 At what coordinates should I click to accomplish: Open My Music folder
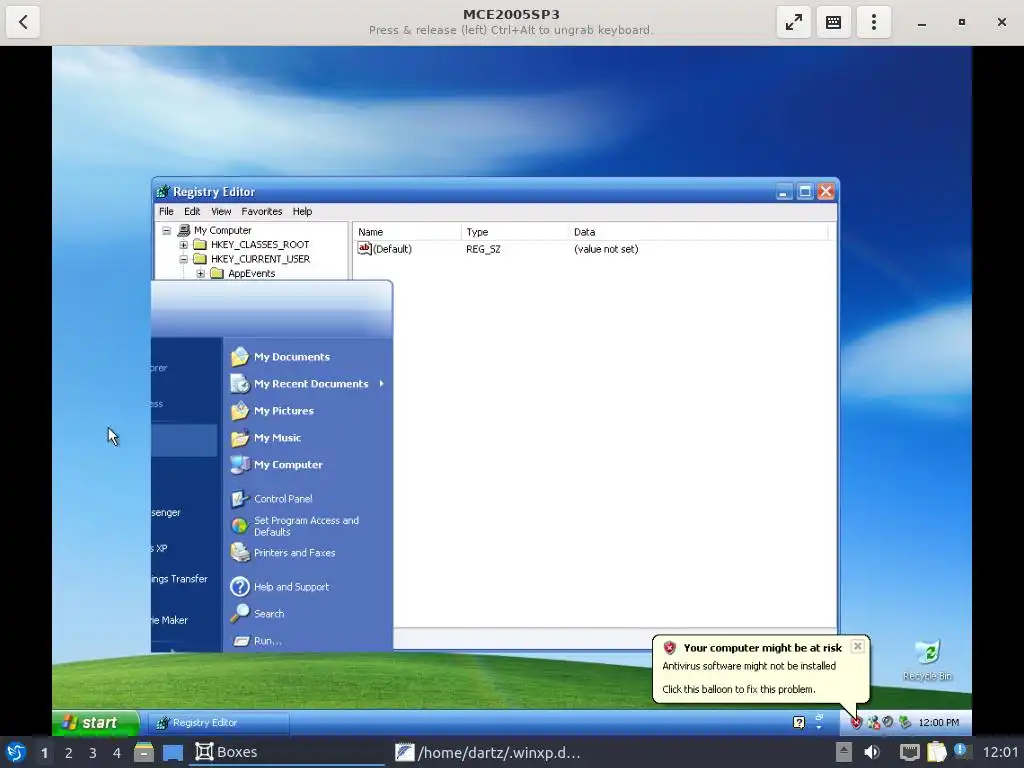[266, 438]
